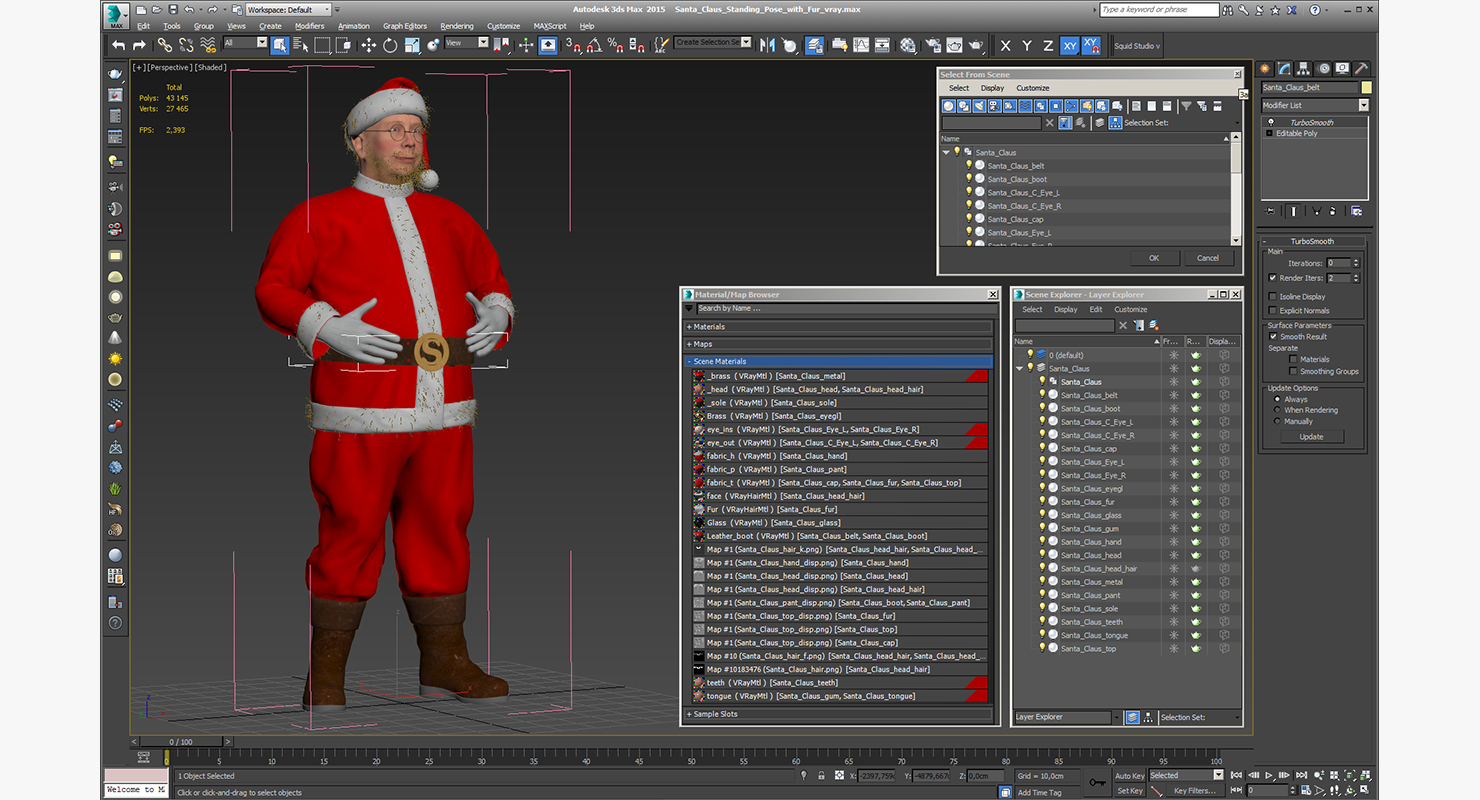Click the _brass material preview thumbnail
This screenshot has width=1480, height=800.
[x=699, y=376]
